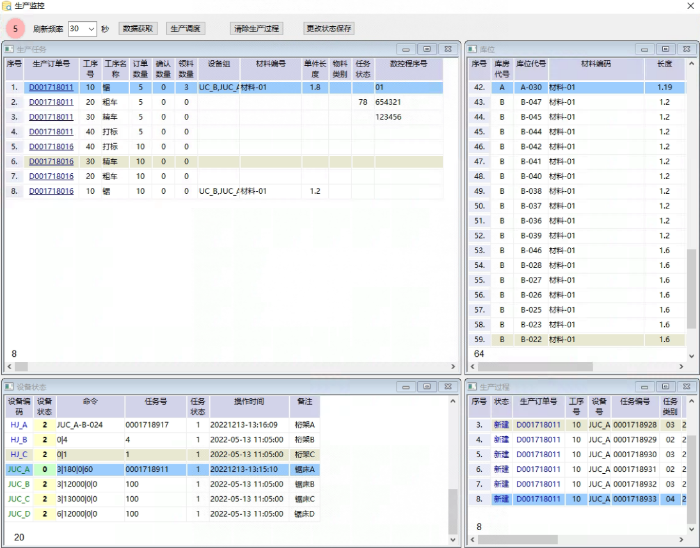Click the 更改状态保存 button
This screenshot has height=548, width=700.
pyautogui.click(x=329, y=29)
